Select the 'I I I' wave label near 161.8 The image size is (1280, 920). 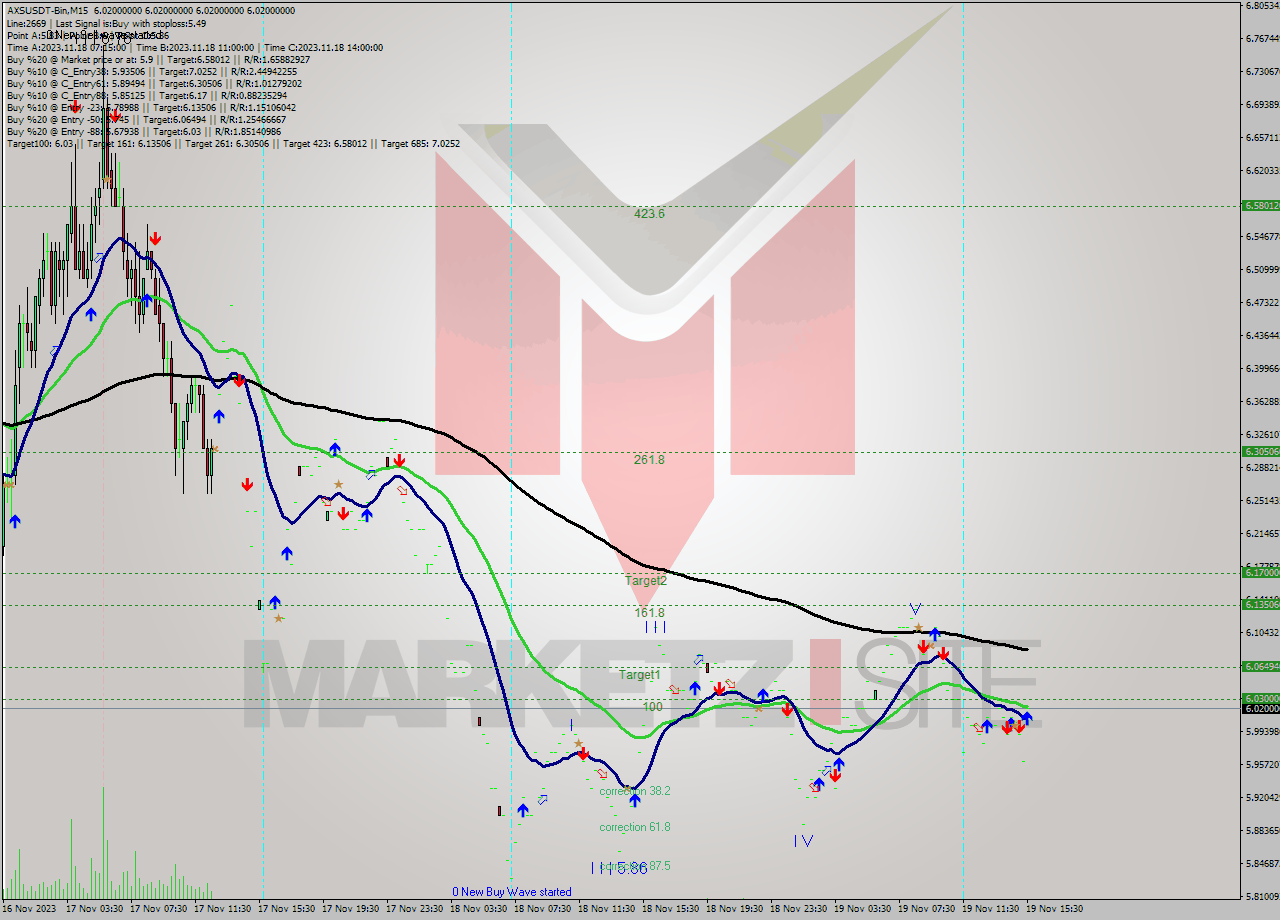(x=655, y=627)
